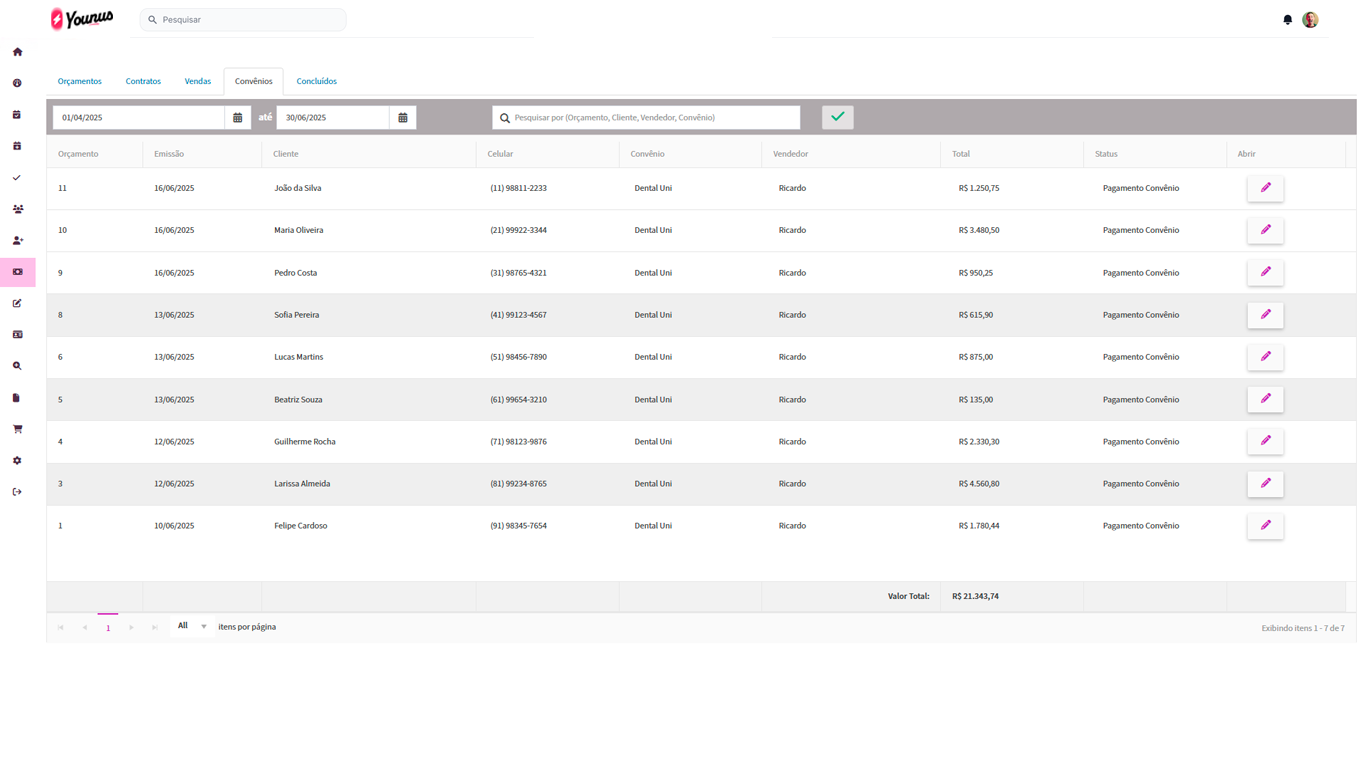Click the add-user icon in sidebar
Image resolution: width=1366 pixels, height=768 pixels.
coord(17,241)
